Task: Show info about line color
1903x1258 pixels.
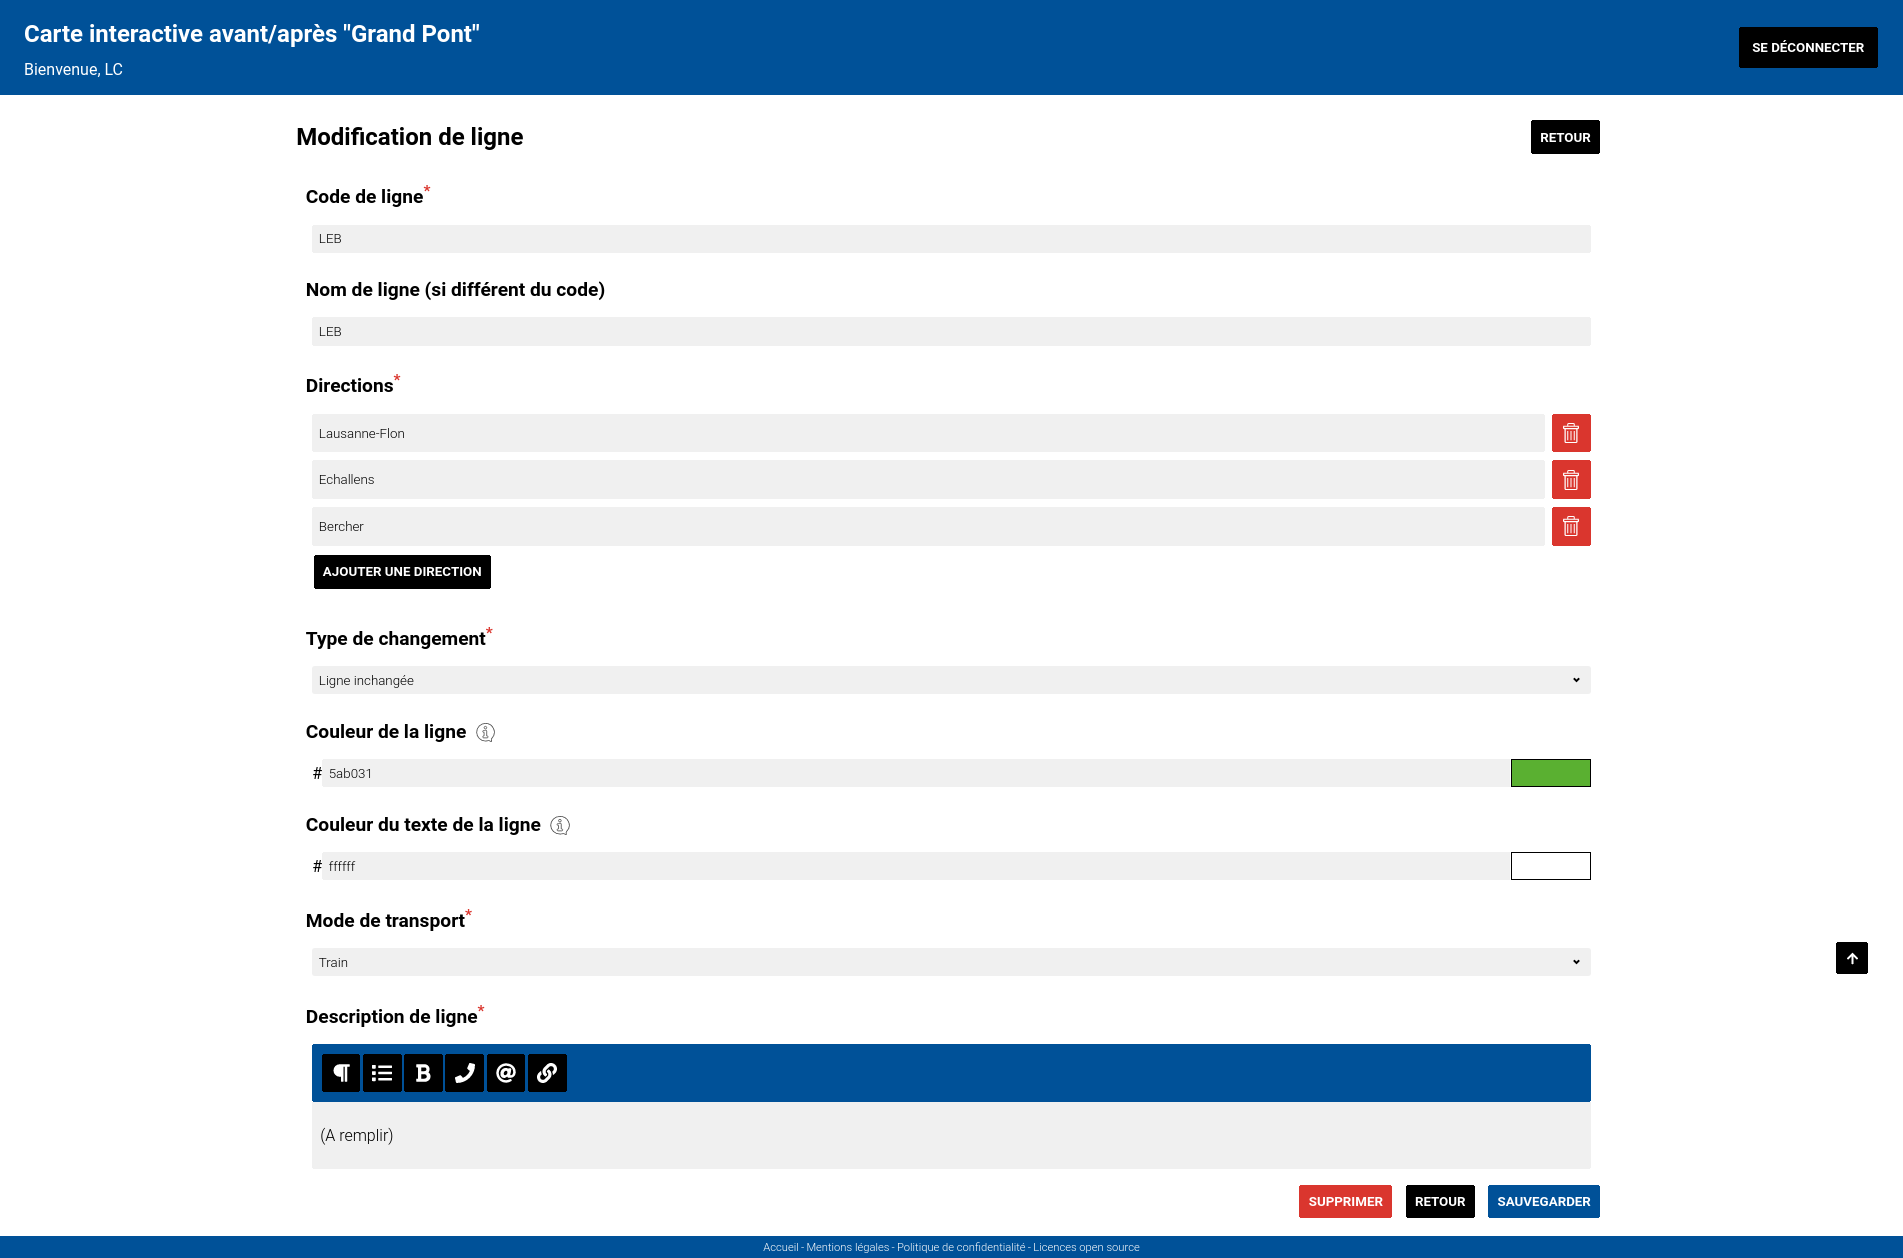Action: pos(485,732)
